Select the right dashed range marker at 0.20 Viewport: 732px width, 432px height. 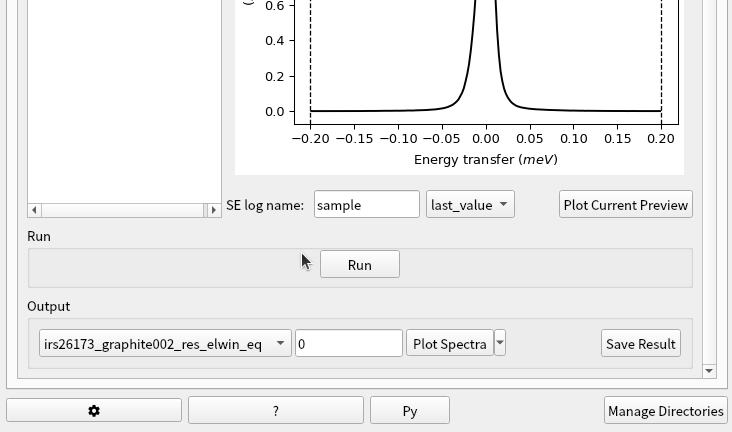click(661, 60)
